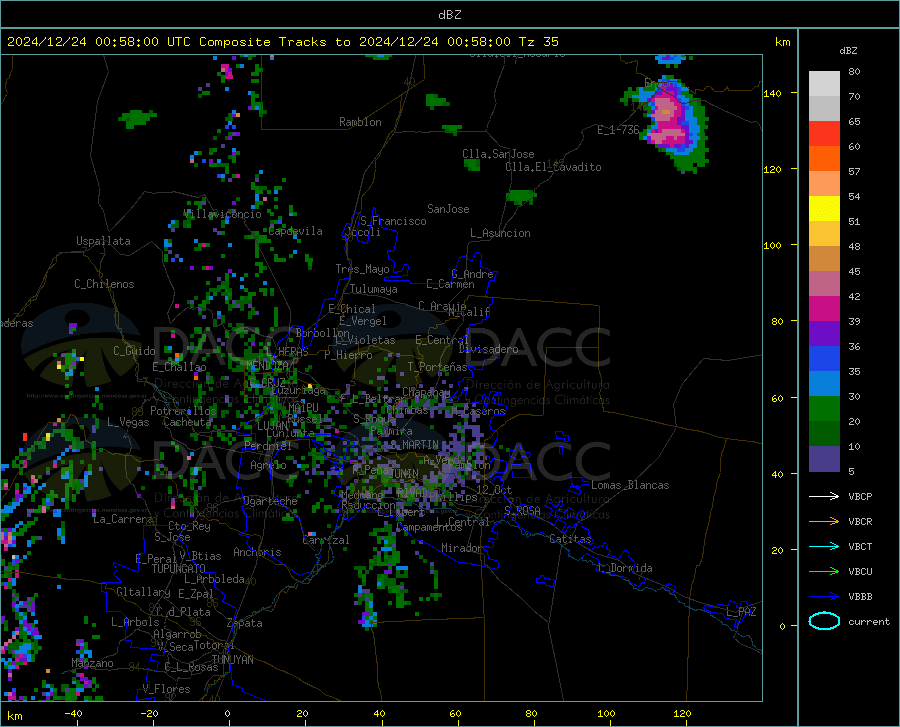The width and height of the screenshot is (900, 727).
Task: Click the TUPUNGATO place label
Action: coord(179,569)
